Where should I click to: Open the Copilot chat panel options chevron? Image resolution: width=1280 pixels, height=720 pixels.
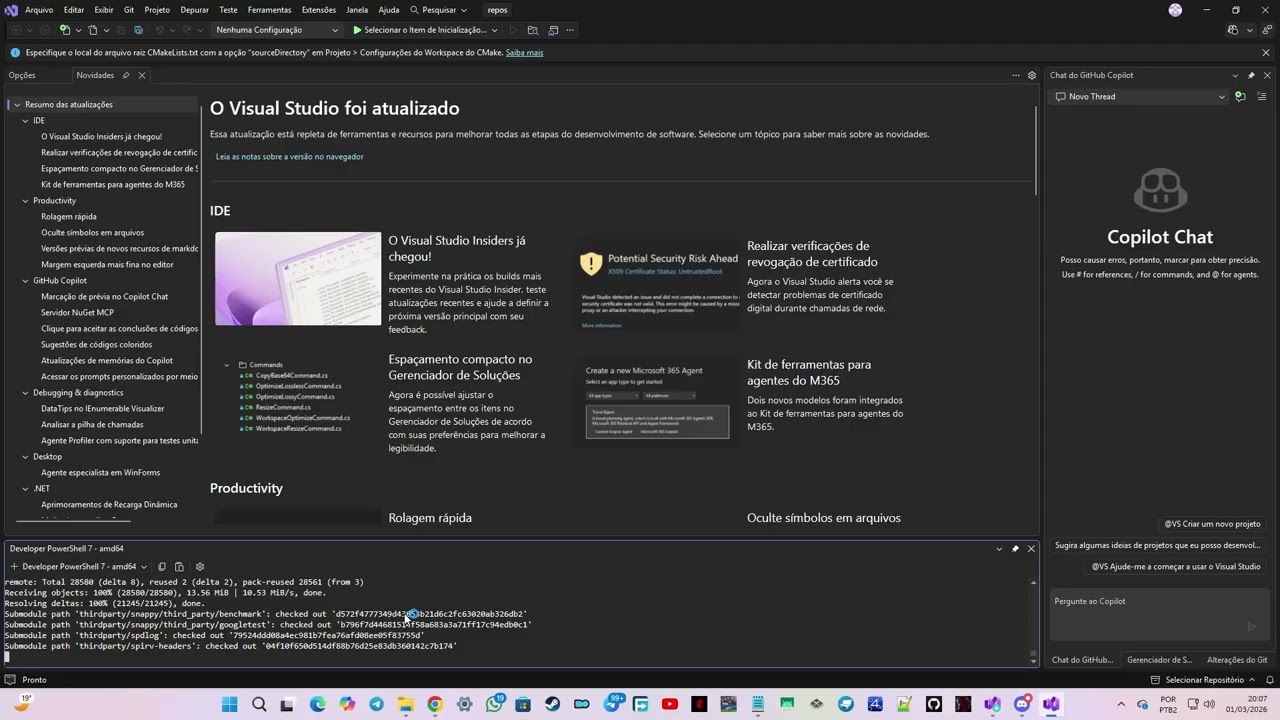[1235, 75]
